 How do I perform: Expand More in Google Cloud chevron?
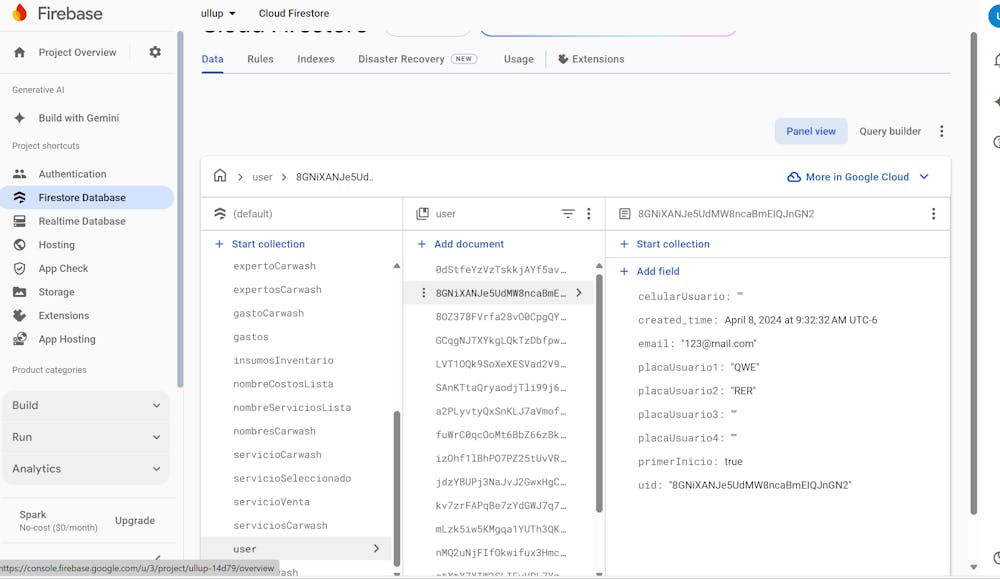[x=924, y=177]
